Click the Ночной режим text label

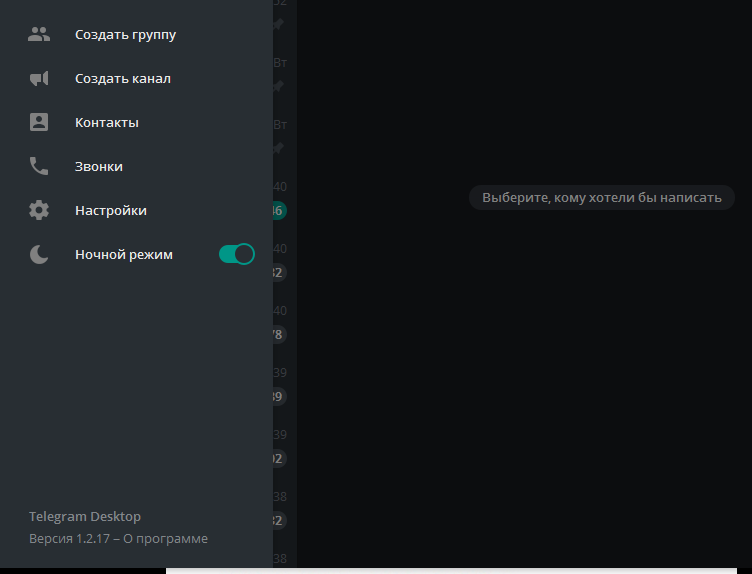[124, 255]
